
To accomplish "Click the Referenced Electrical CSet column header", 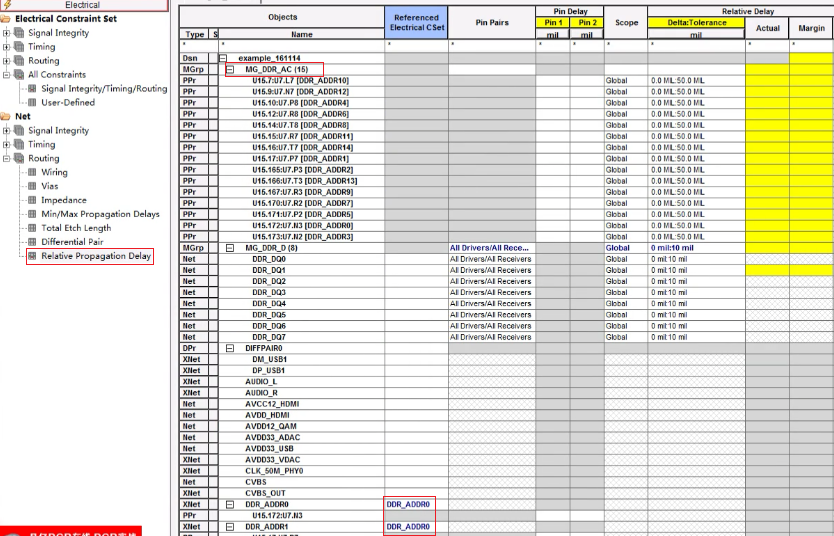I will [415, 22].
